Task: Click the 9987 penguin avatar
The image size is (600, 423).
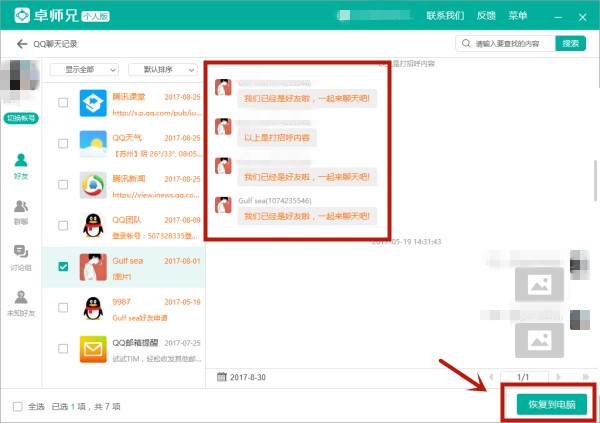Action: pyautogui.click(x=93, y=308)
